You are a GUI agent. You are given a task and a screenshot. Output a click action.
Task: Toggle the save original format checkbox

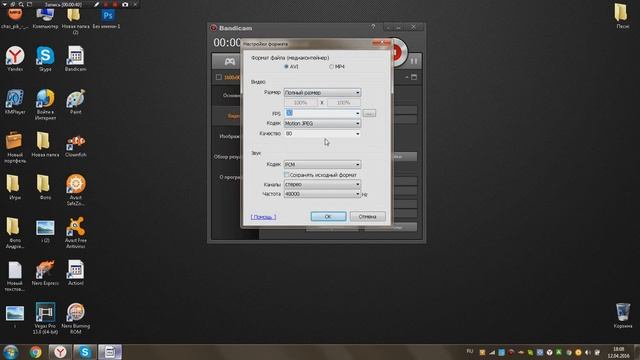[287, 175]
